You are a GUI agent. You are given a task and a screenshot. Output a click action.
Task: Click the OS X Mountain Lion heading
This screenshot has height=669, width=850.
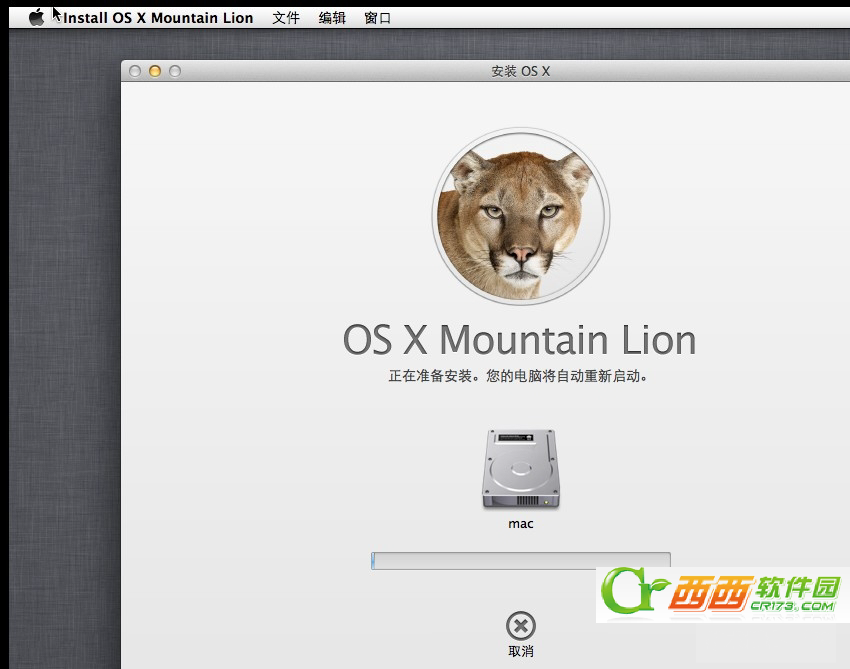pyautogui.click(x=519, y=340)
